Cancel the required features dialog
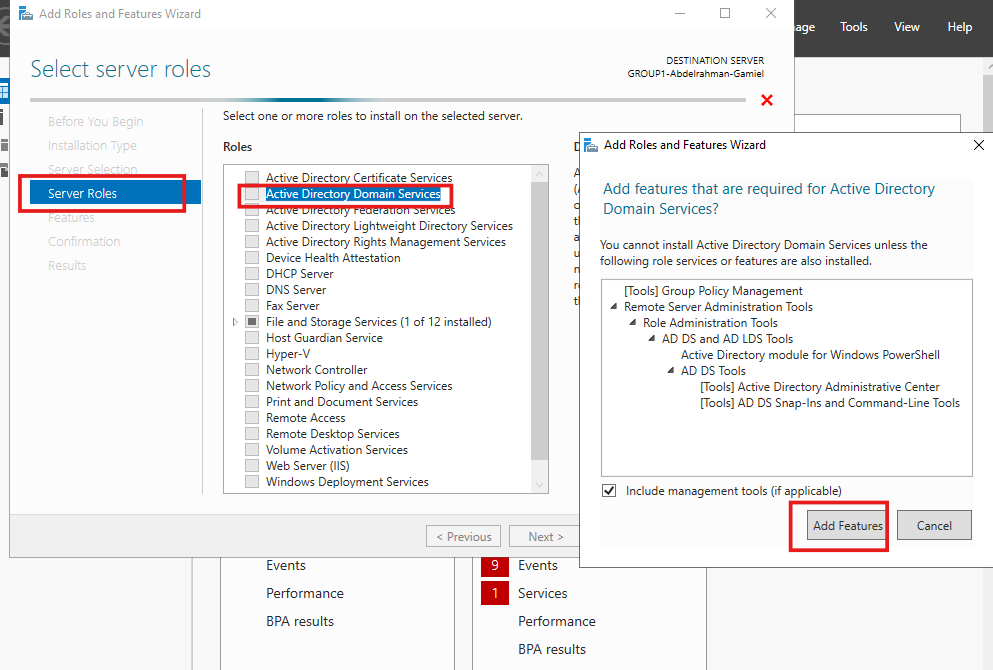Screen dimensions: 993x670 pos(934,526)
